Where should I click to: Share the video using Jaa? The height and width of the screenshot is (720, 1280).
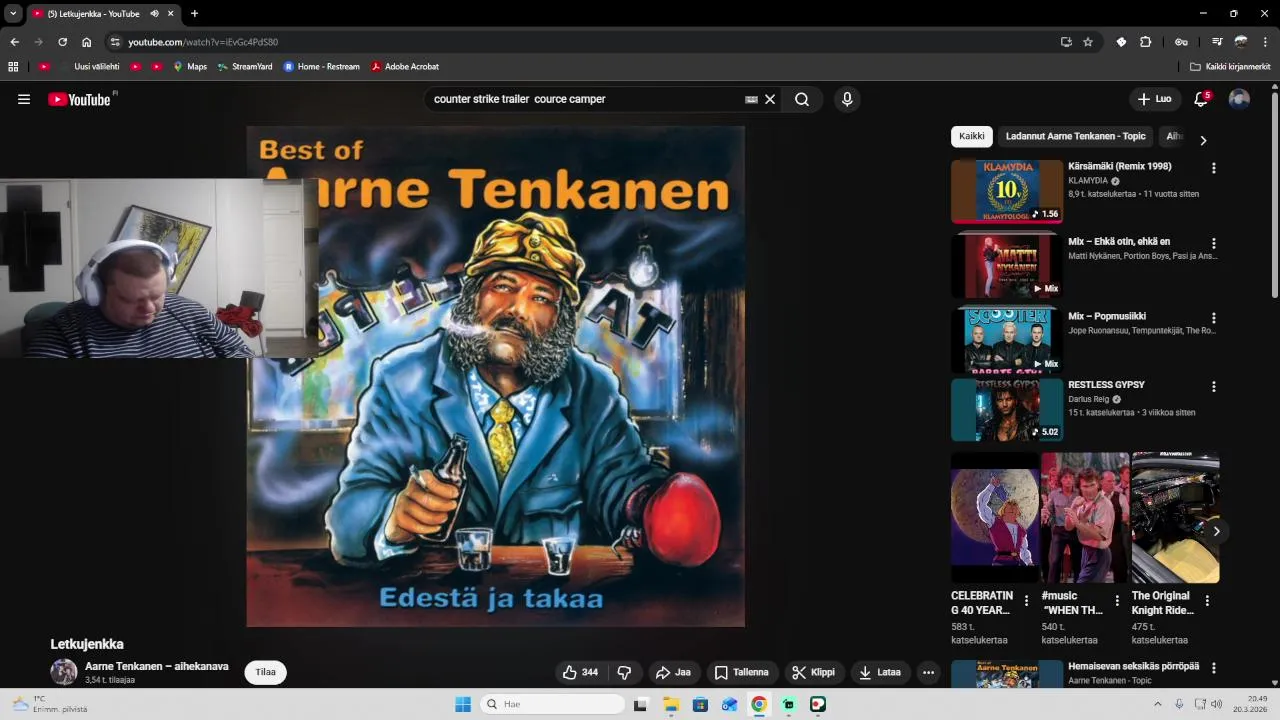pyautogui.click(x=673, y=672)
